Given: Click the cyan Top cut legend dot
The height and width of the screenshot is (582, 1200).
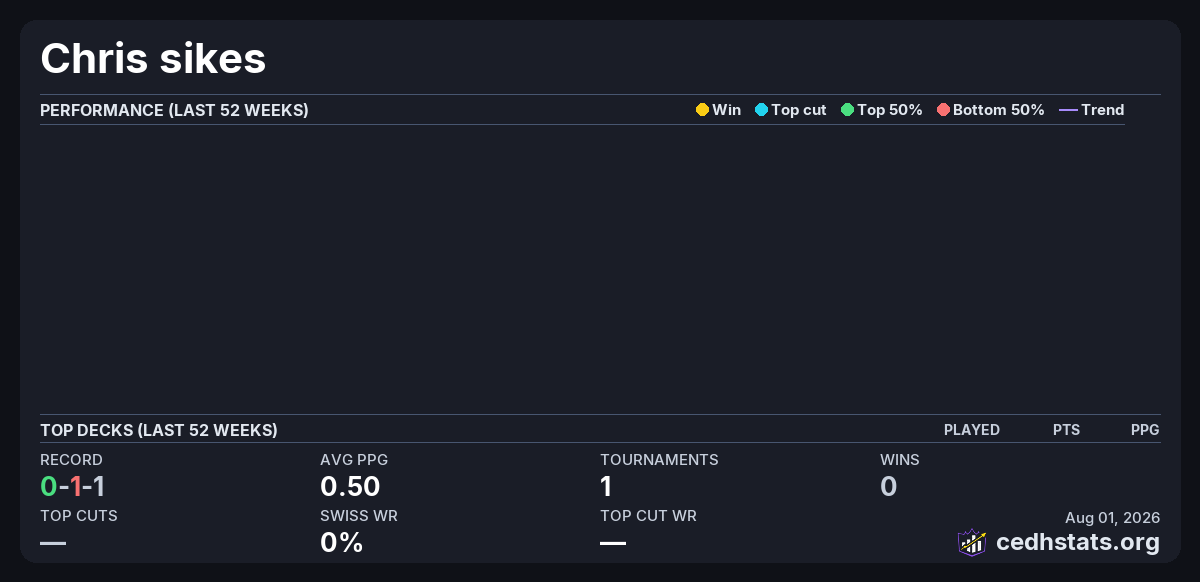Looking at the screenshot, I should coord(761,110).
